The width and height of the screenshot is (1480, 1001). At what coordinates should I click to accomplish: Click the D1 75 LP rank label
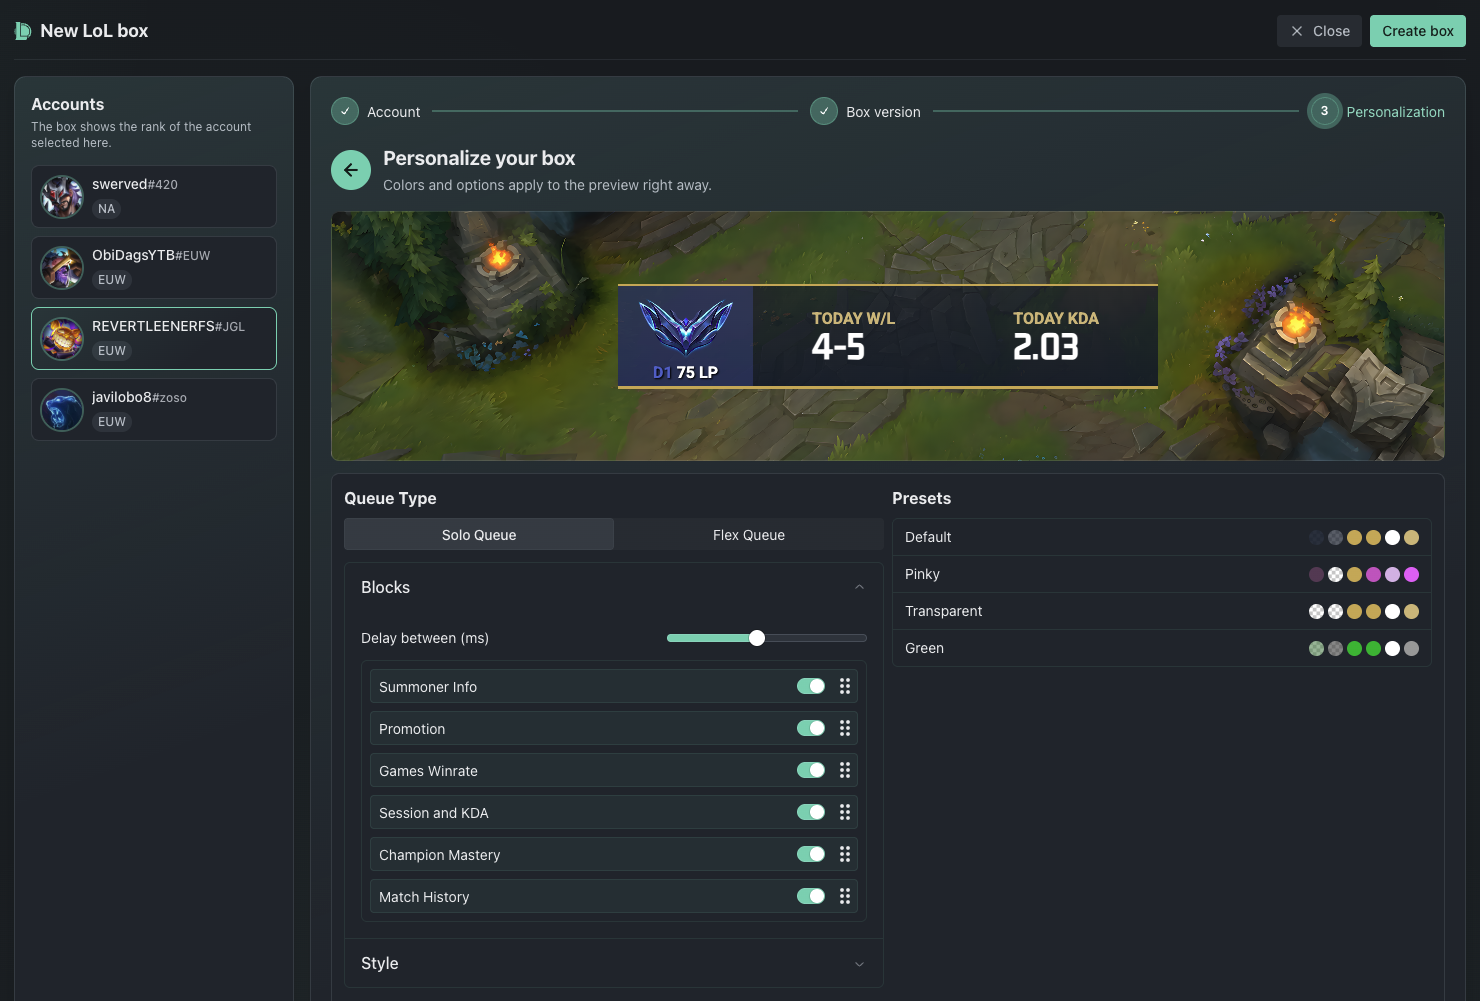[x=685, y=372]
